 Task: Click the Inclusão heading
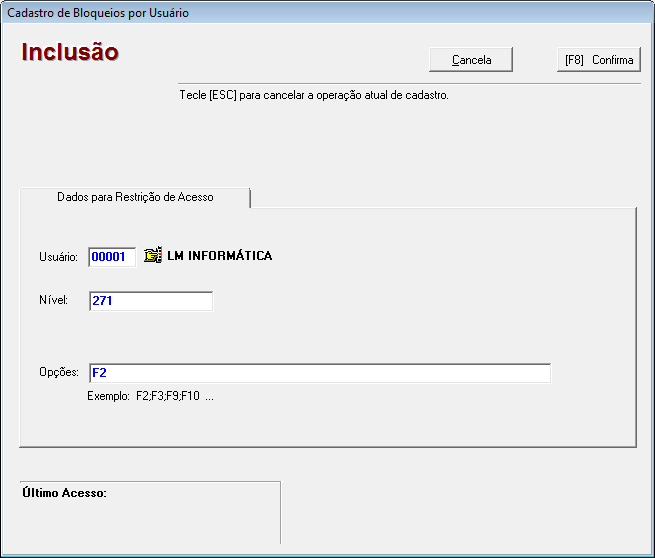70,52
